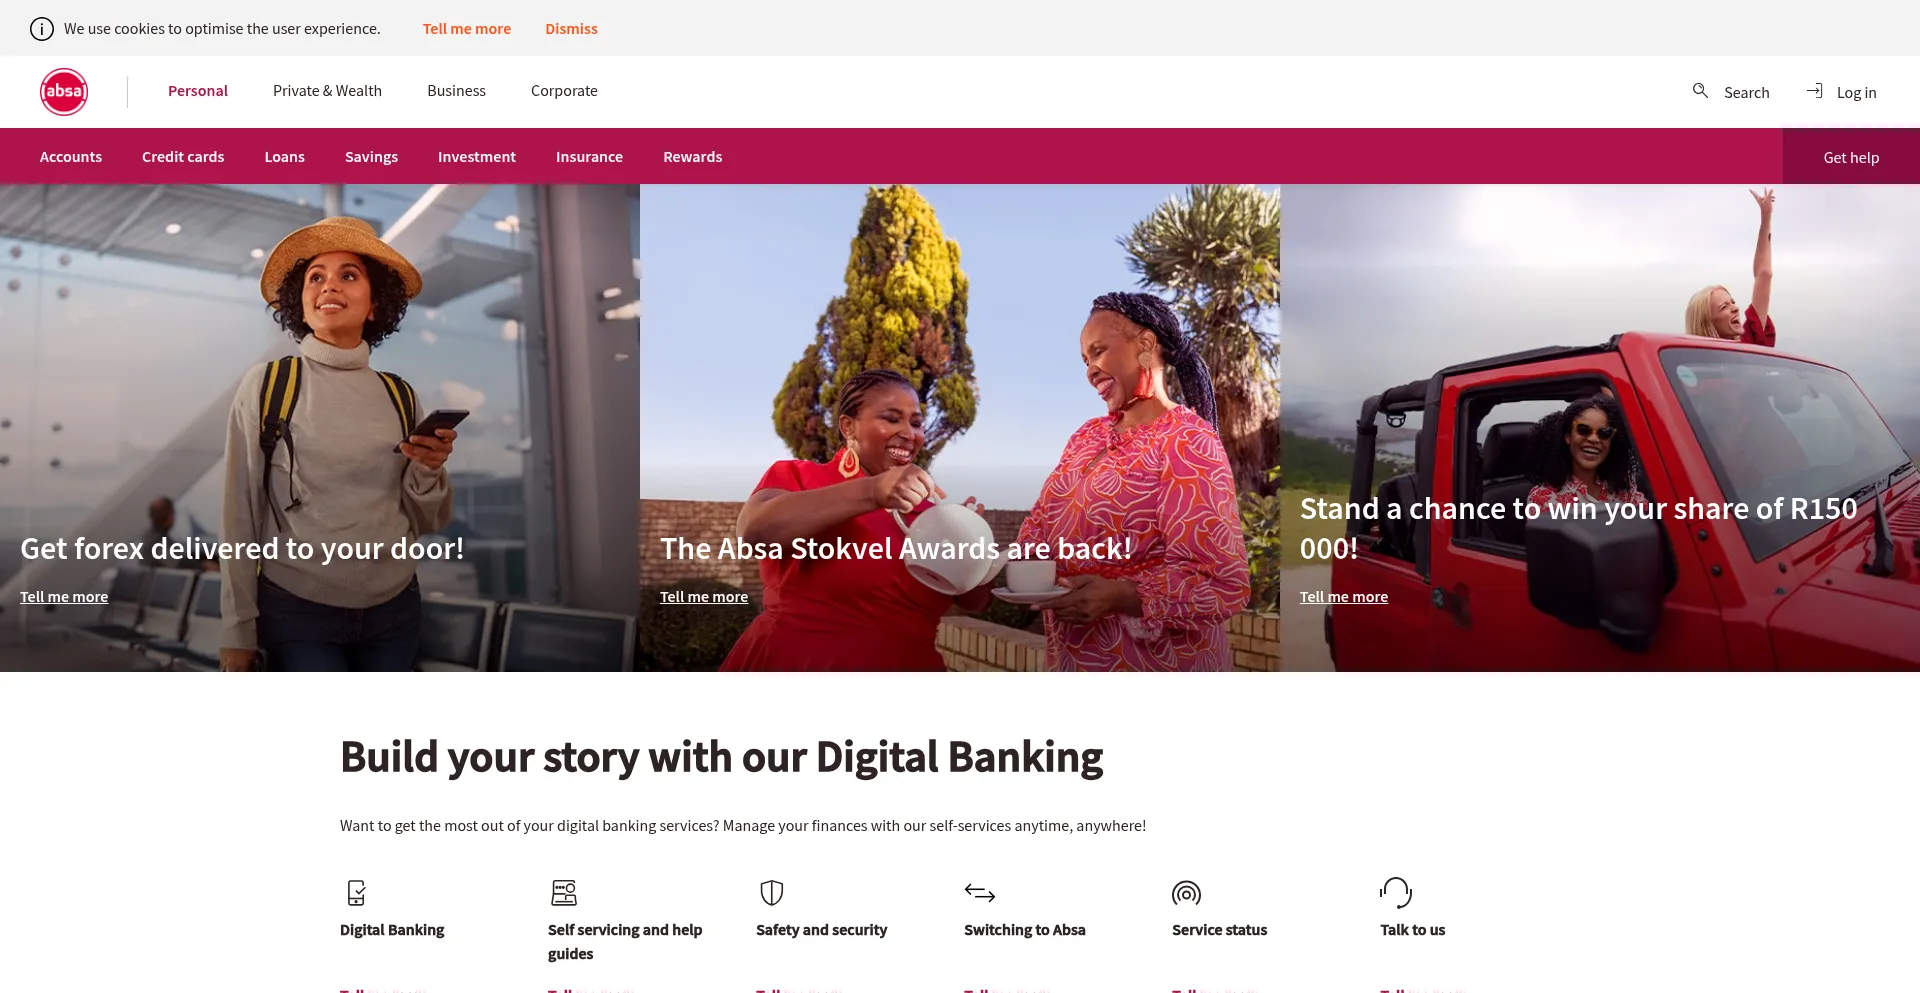The width and height of the screenshot is (1920, 993).
Task: Click the Absa logo icon
Action: (x=64, y=92)
